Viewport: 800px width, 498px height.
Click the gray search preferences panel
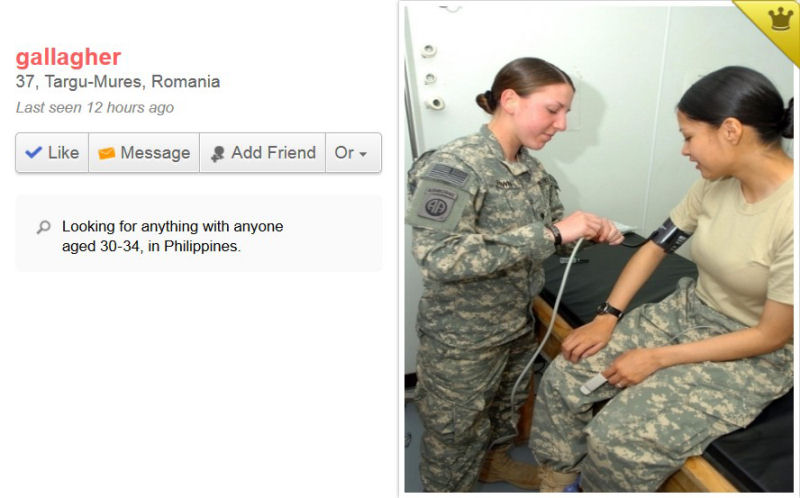[x=198, y=233]
